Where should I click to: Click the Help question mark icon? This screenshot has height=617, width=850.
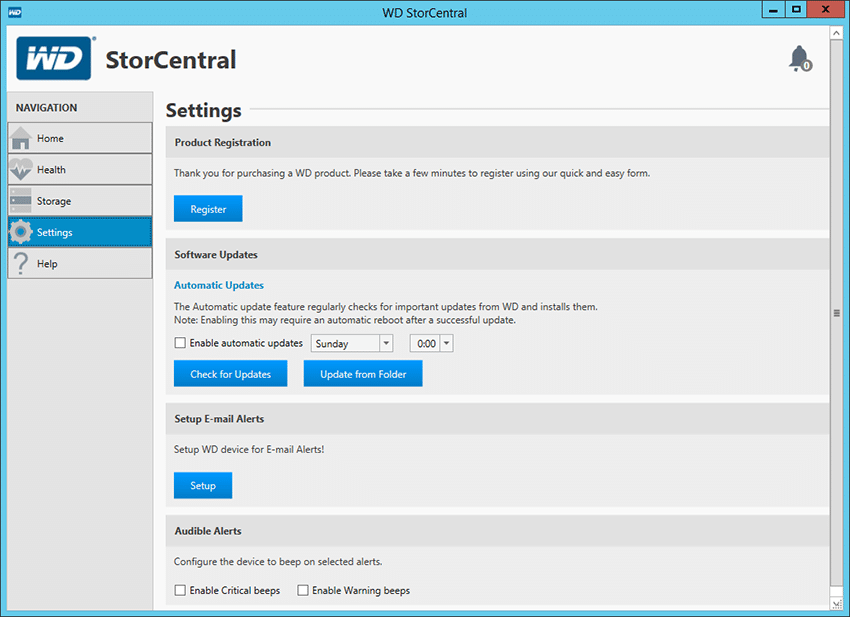pyautogui.click(x=21, y=263)
